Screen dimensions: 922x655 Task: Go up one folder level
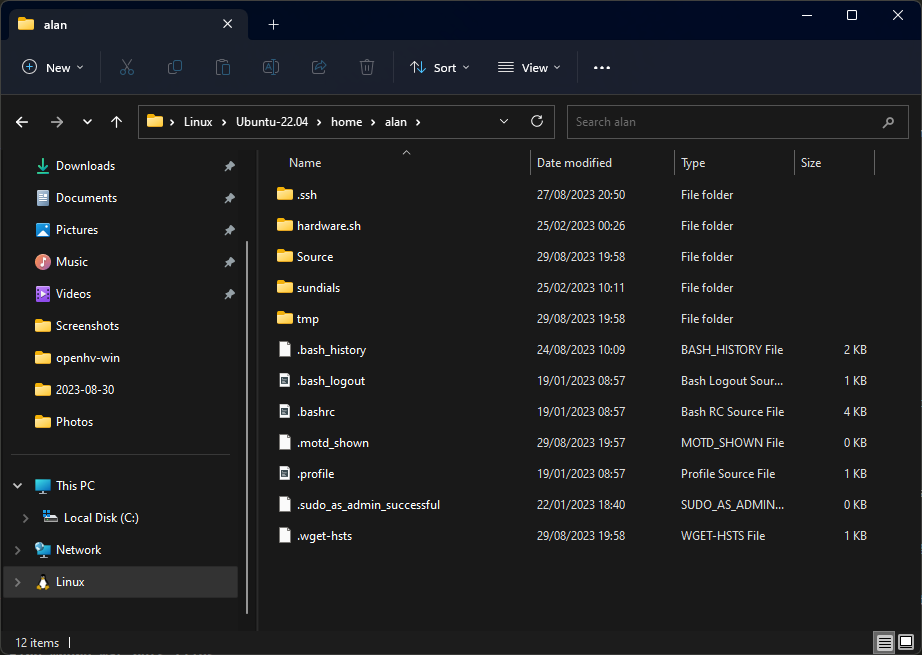[x=116, y=122]
